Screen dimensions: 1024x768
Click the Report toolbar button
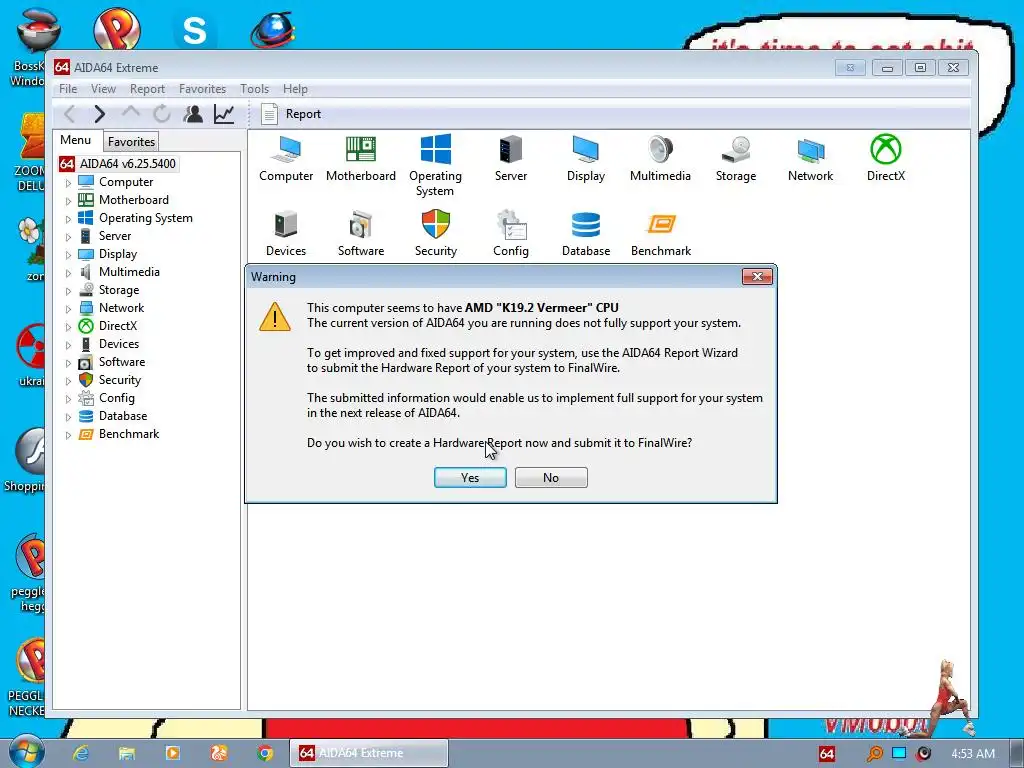[291, 114]
